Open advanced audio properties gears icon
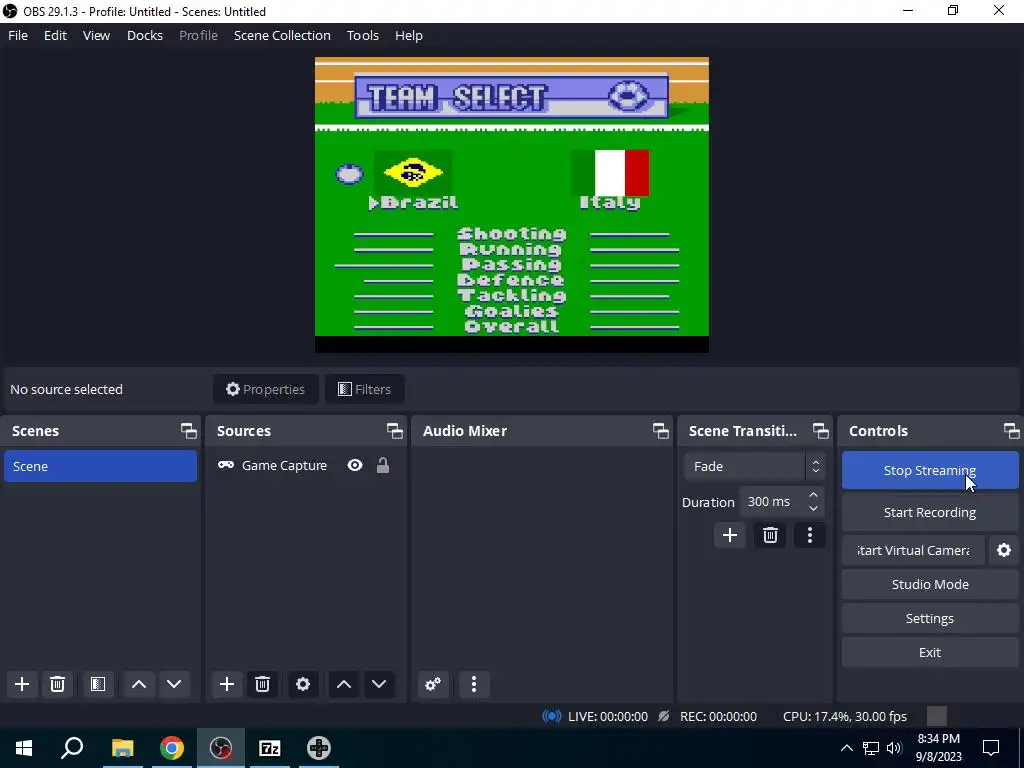Screen dimensions: 1024x768 point(433,684)
